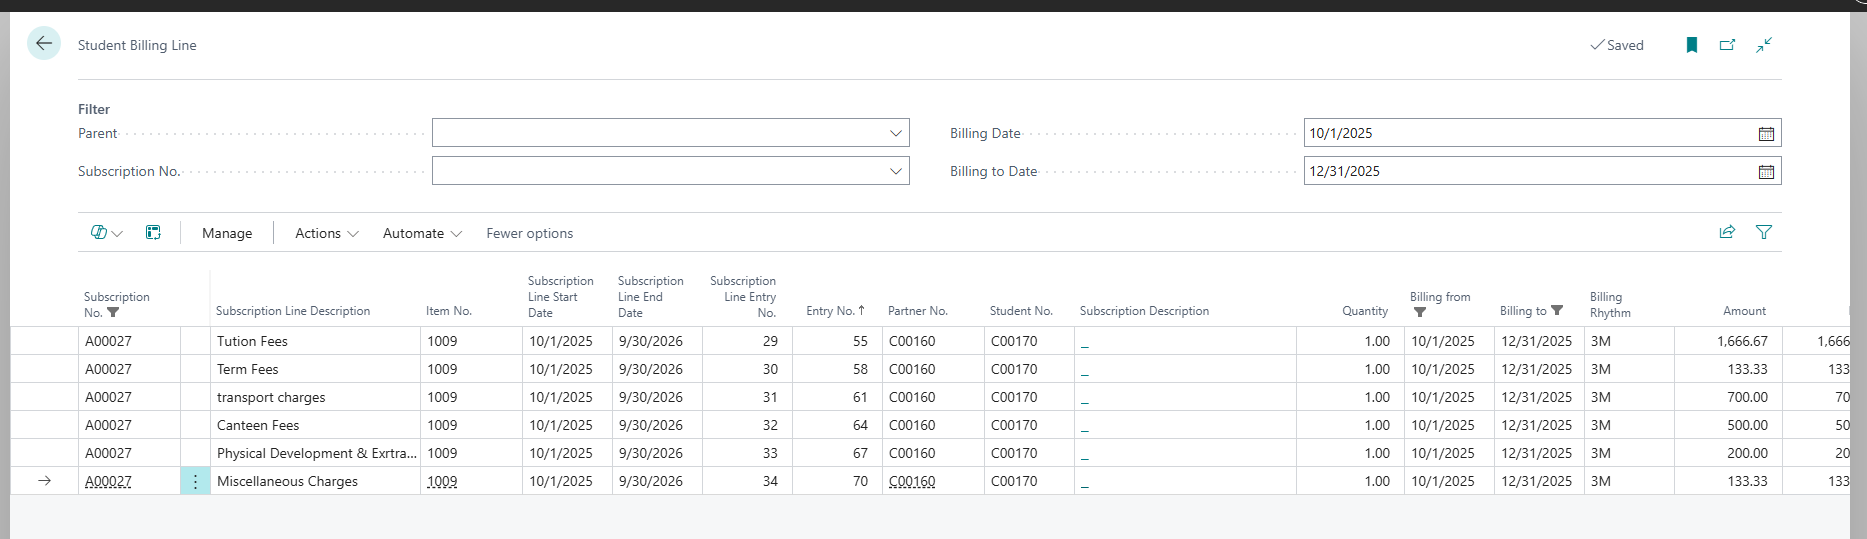
Task: Open page in new window icon
Action: [x=1727, y=45]
